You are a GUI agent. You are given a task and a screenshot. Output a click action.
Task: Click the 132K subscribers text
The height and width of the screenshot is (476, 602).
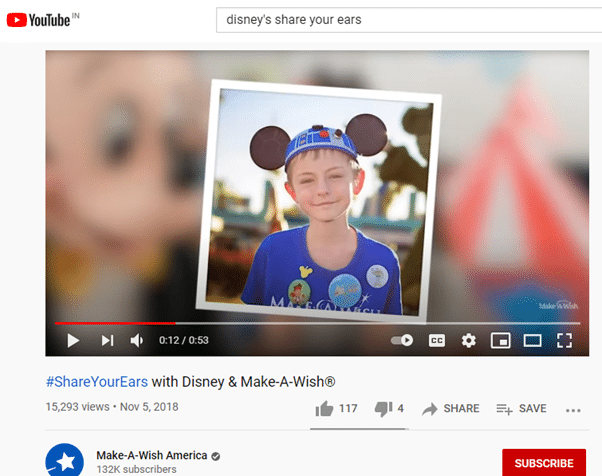coord(136,469)
